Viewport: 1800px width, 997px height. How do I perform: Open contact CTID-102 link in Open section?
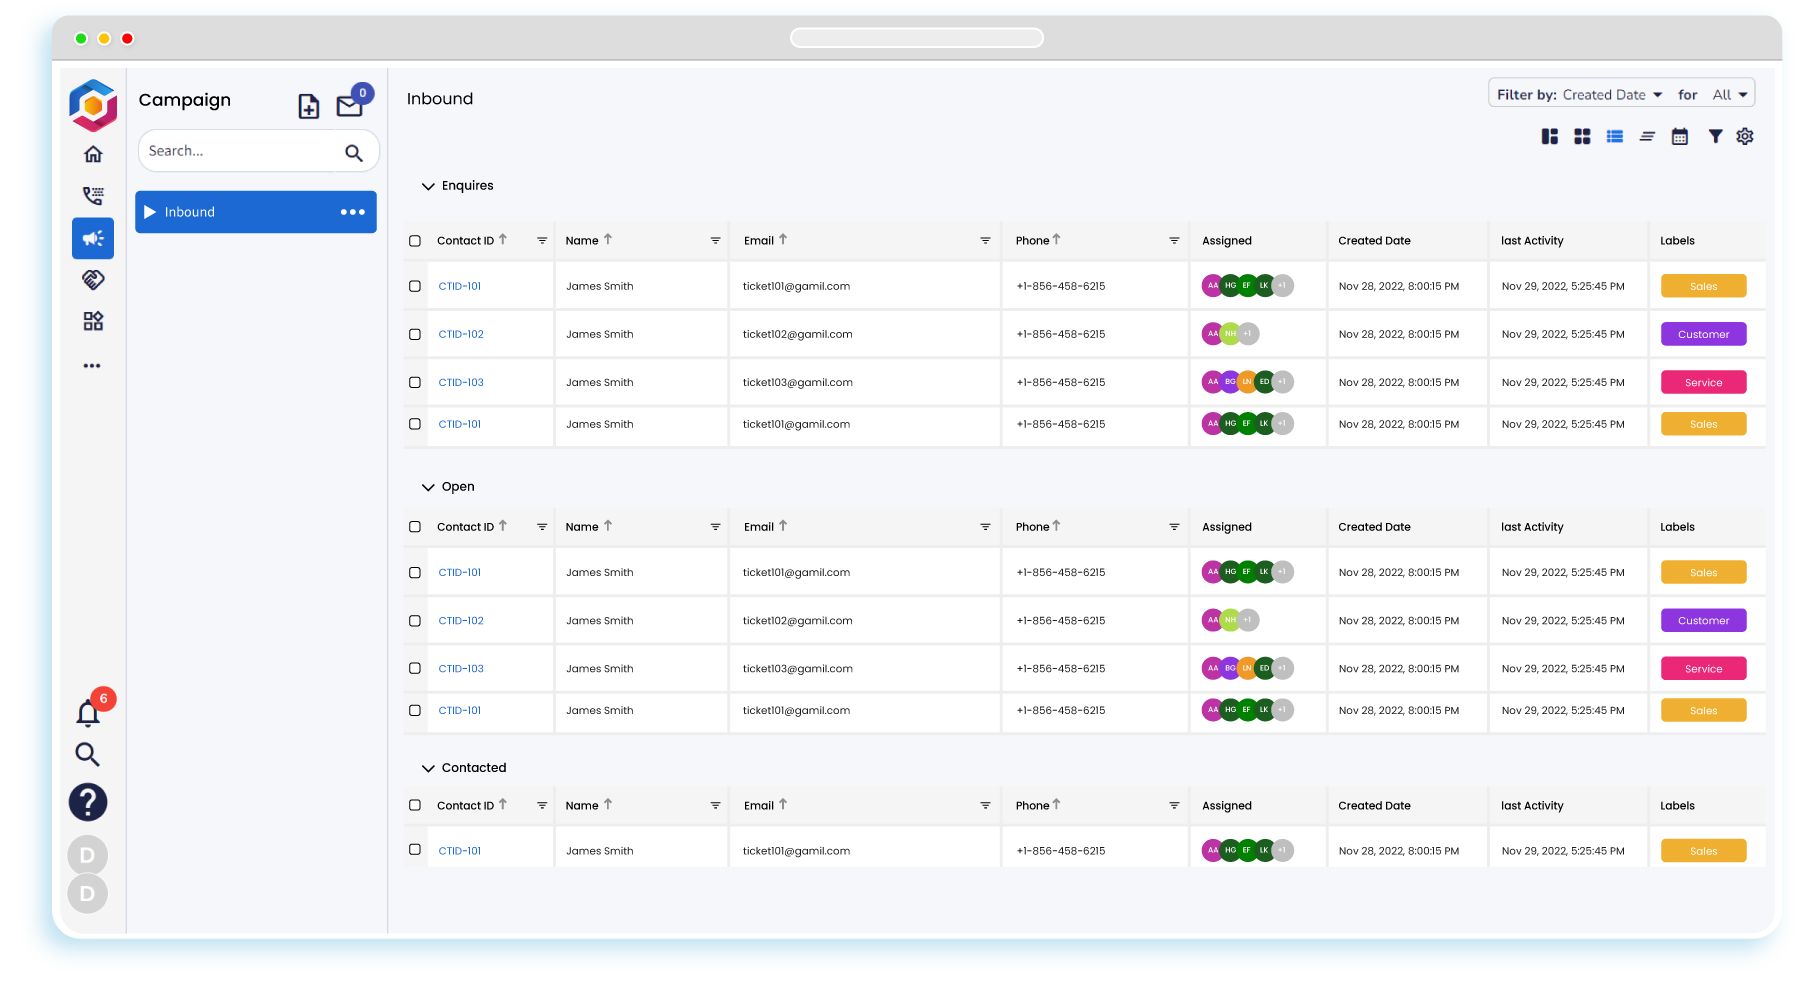[x=461, y=620]
